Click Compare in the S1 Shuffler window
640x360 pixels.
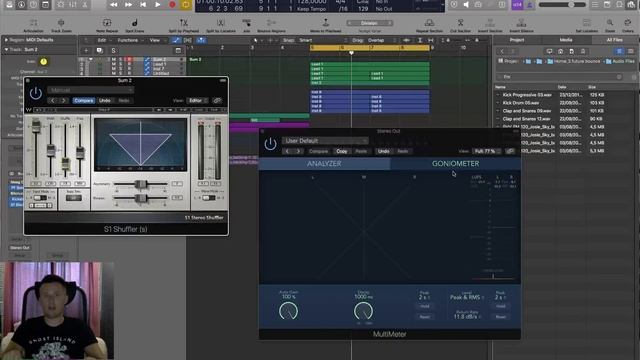84,100
